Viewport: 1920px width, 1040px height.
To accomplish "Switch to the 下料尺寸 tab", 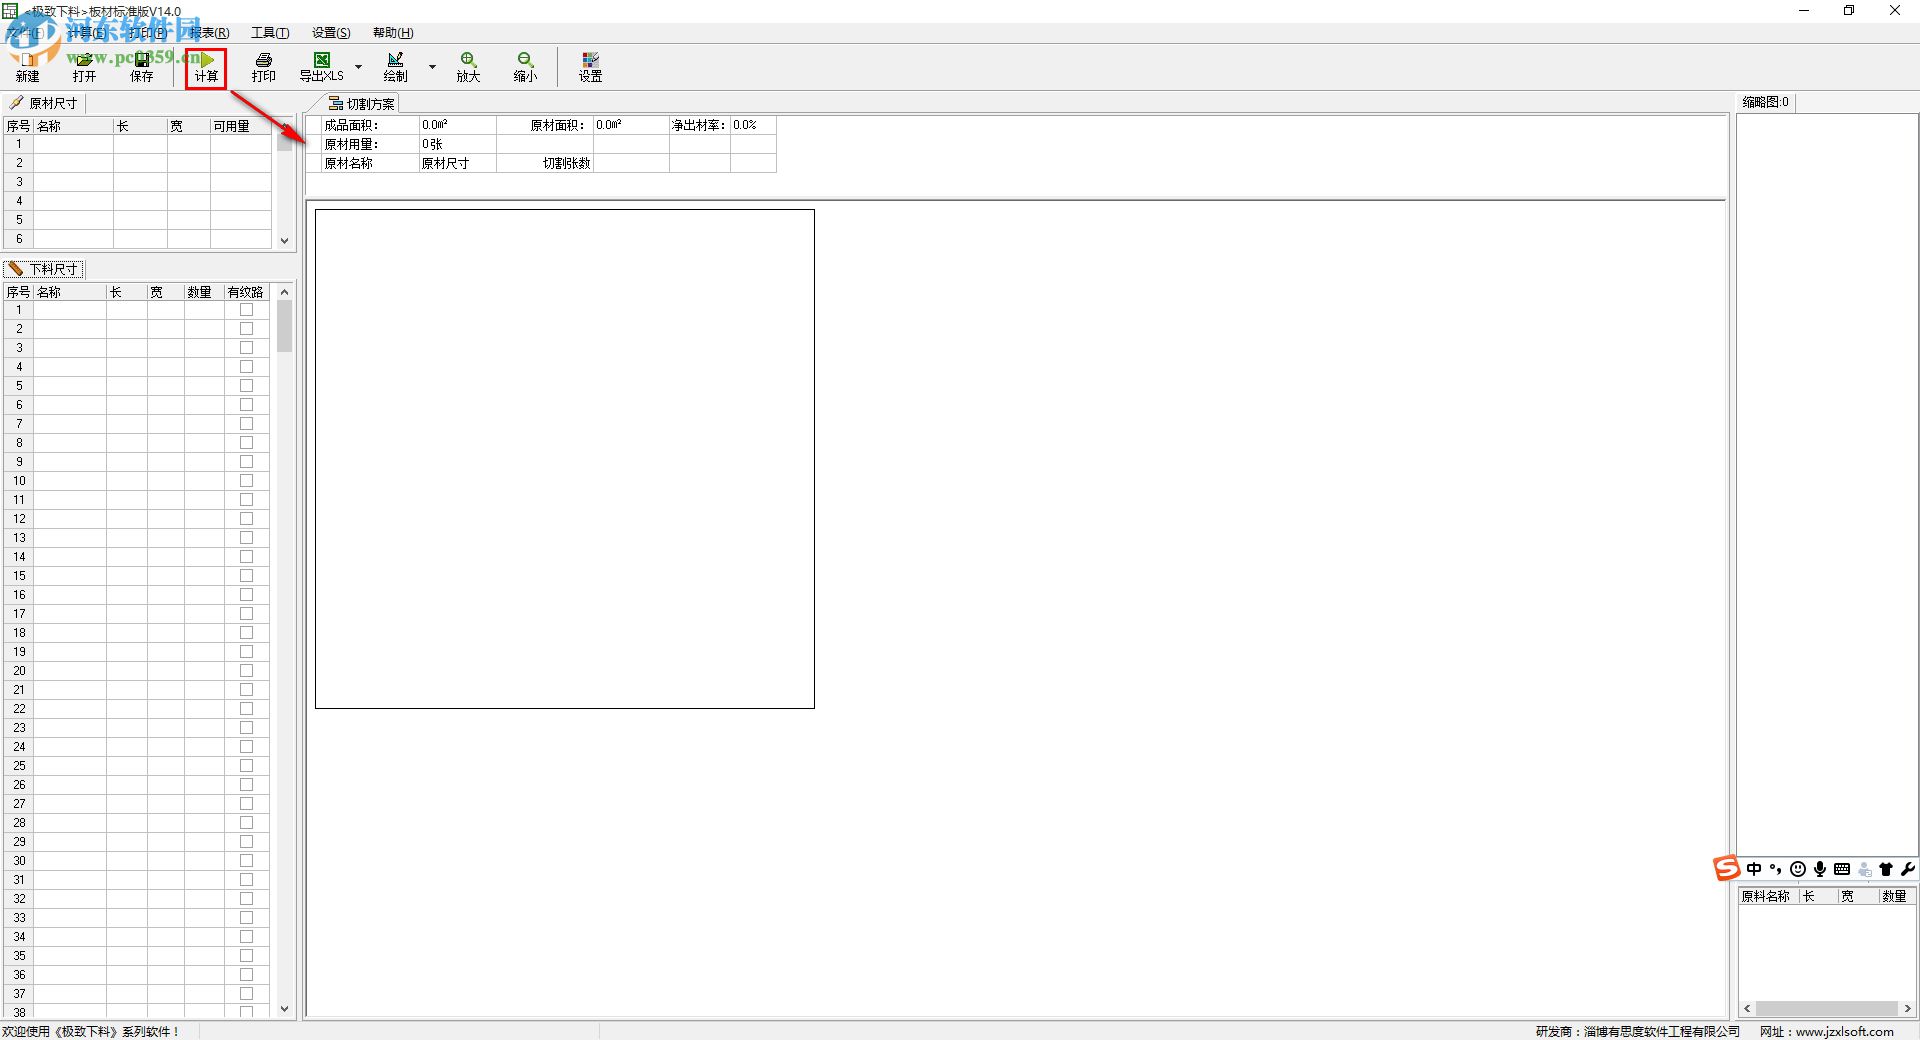I will (x=44, y=269).
